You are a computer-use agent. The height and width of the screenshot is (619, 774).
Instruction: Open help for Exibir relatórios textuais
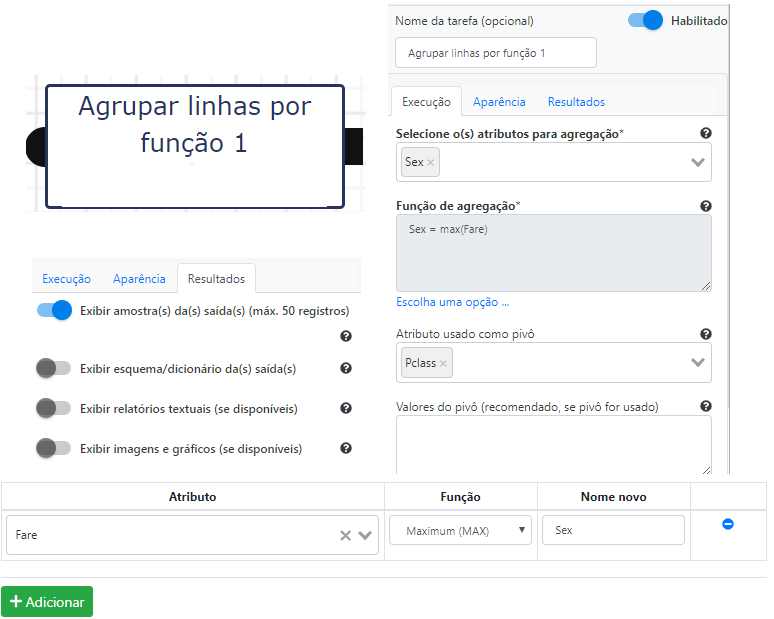pyautogui.click(x=346, y=408)
